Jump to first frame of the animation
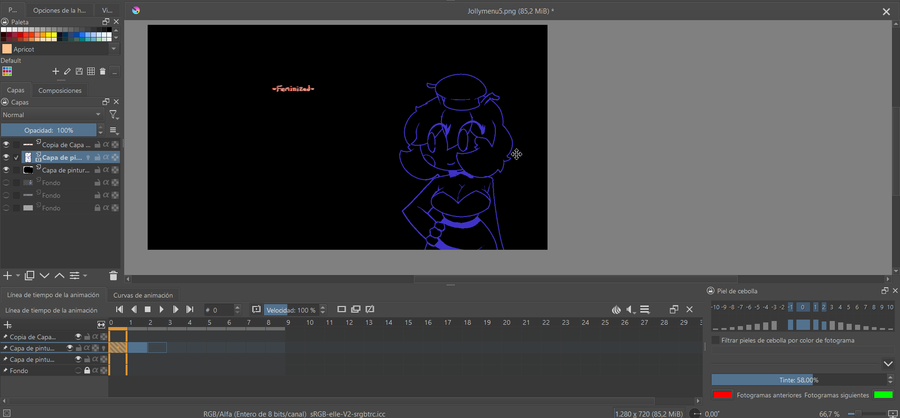The width and height of the screenshot is (900, 418). (x=119, y=309)
